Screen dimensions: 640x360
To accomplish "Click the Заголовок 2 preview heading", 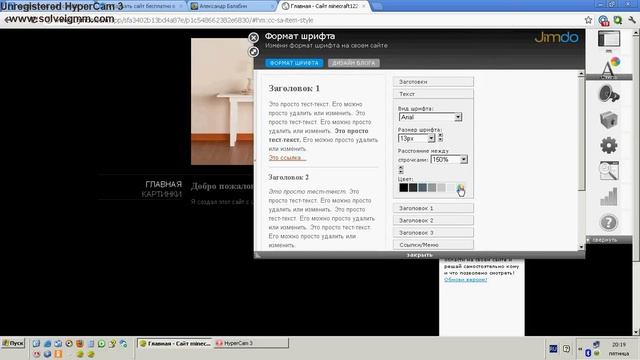I will pyautogui.click(x=289, y=177).
